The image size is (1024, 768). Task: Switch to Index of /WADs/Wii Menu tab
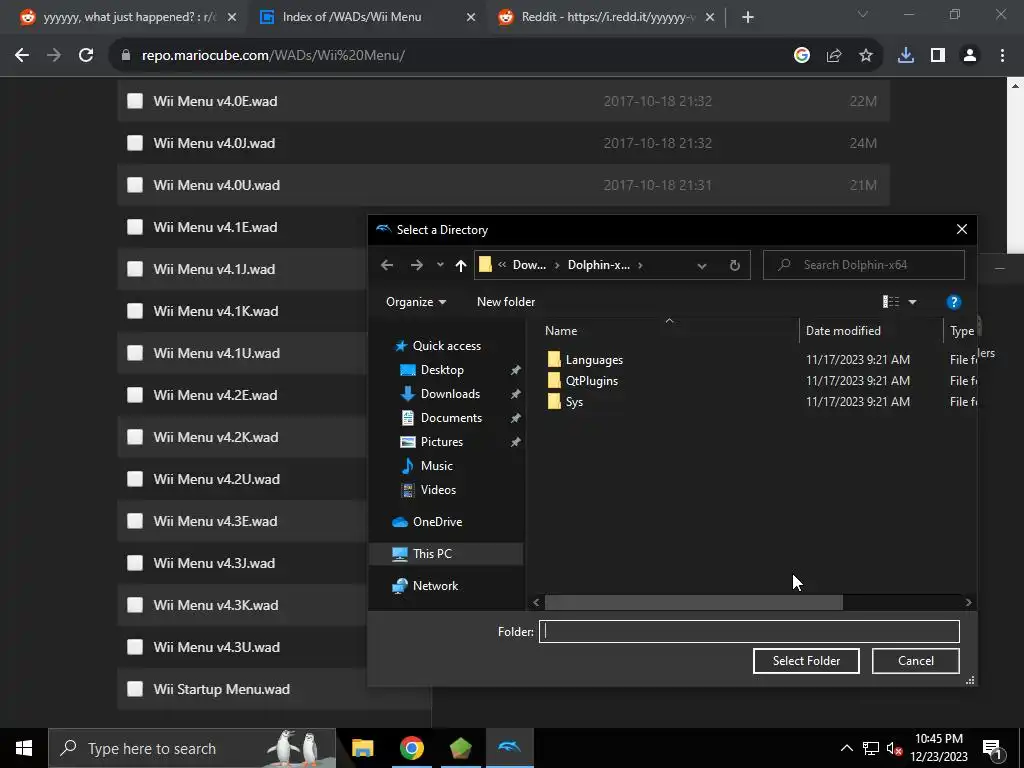(368, 17)
